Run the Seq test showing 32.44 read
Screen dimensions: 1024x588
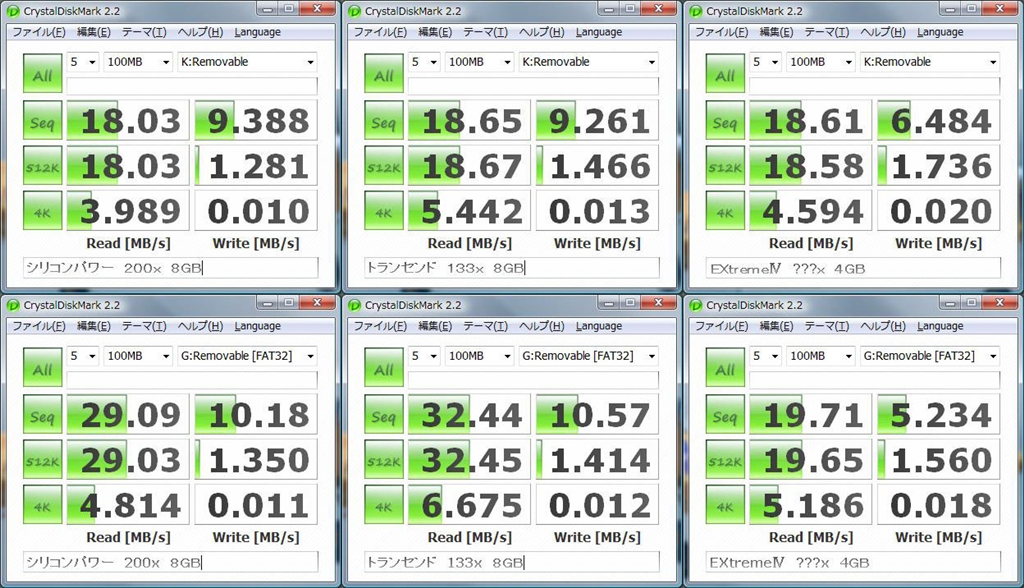click(384, 414)
